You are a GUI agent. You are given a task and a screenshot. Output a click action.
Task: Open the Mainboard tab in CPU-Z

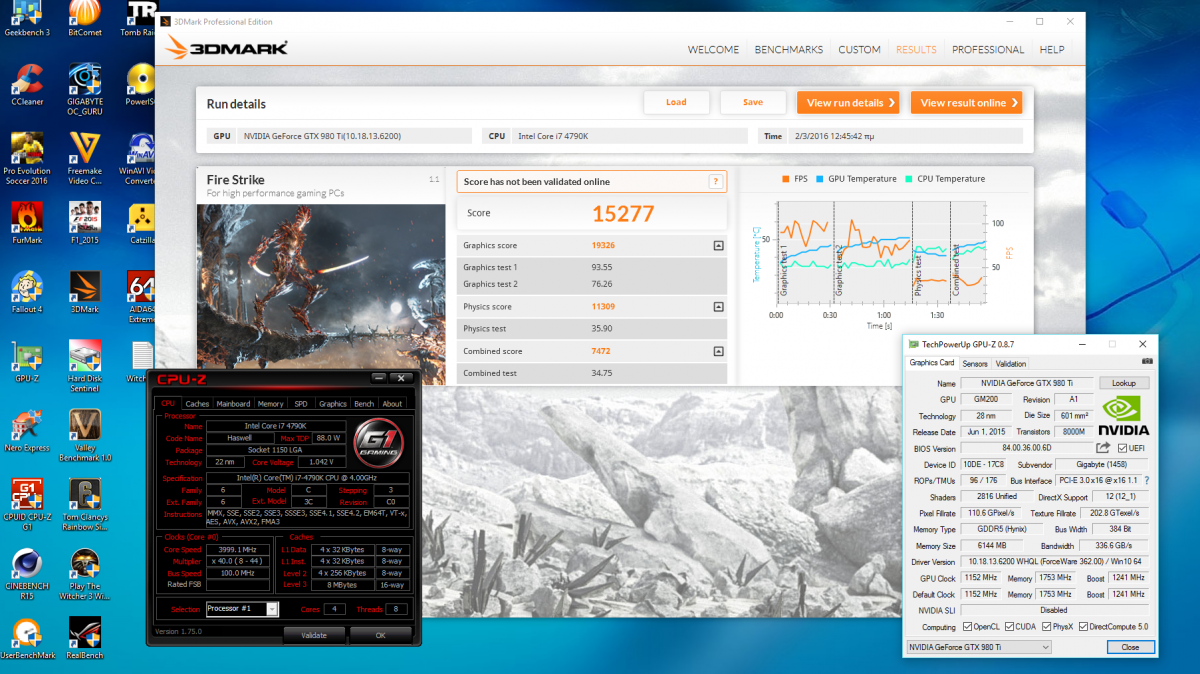pyautogui.click(x=234, y=404)
